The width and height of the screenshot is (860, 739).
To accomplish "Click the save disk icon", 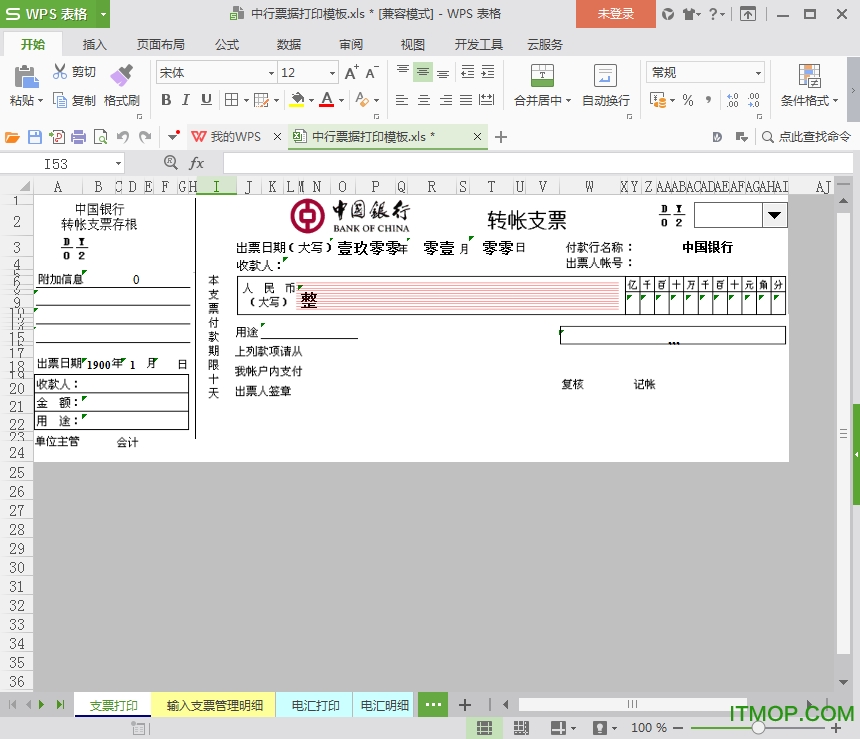I will pyautogui.click(x=35, y=137).
